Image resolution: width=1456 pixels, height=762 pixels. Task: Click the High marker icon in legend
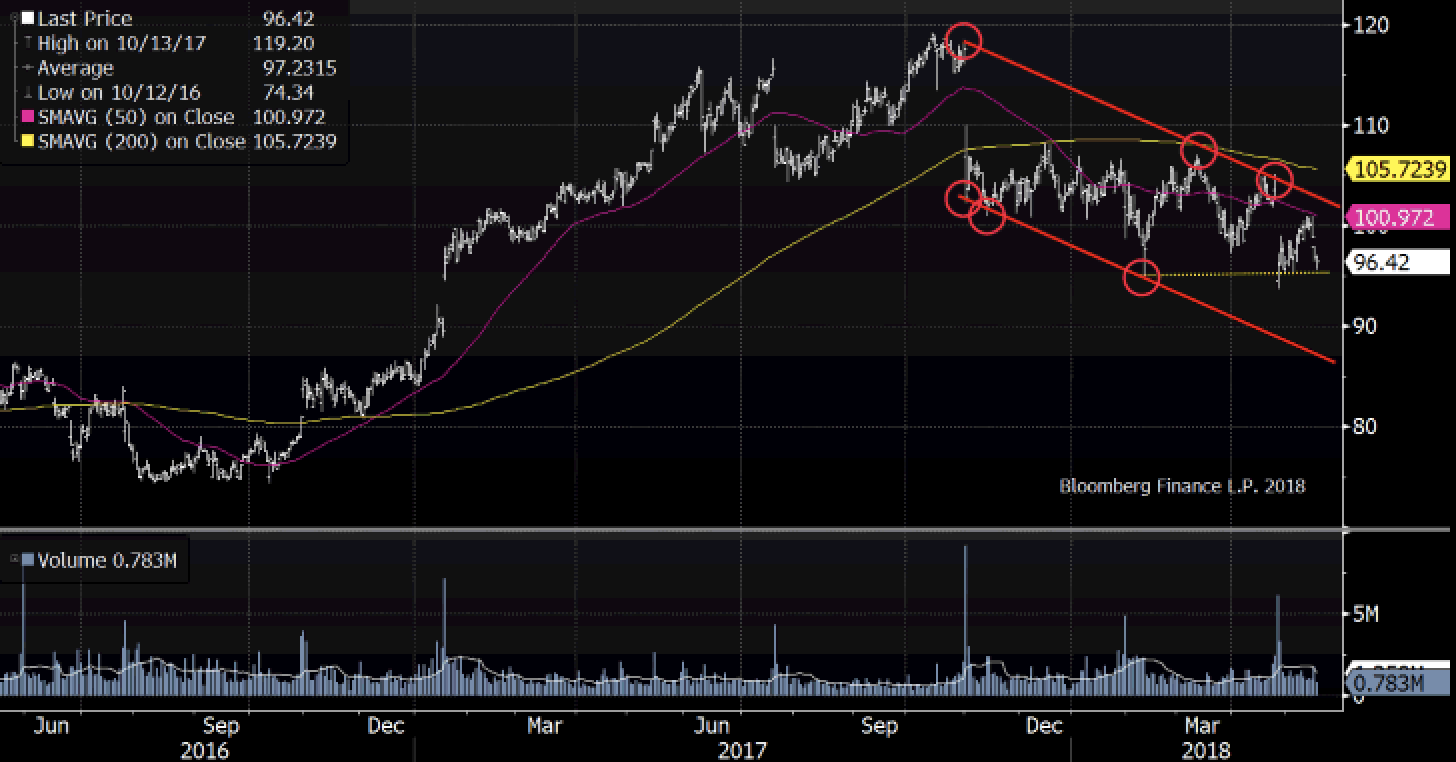tap(28, 43)
